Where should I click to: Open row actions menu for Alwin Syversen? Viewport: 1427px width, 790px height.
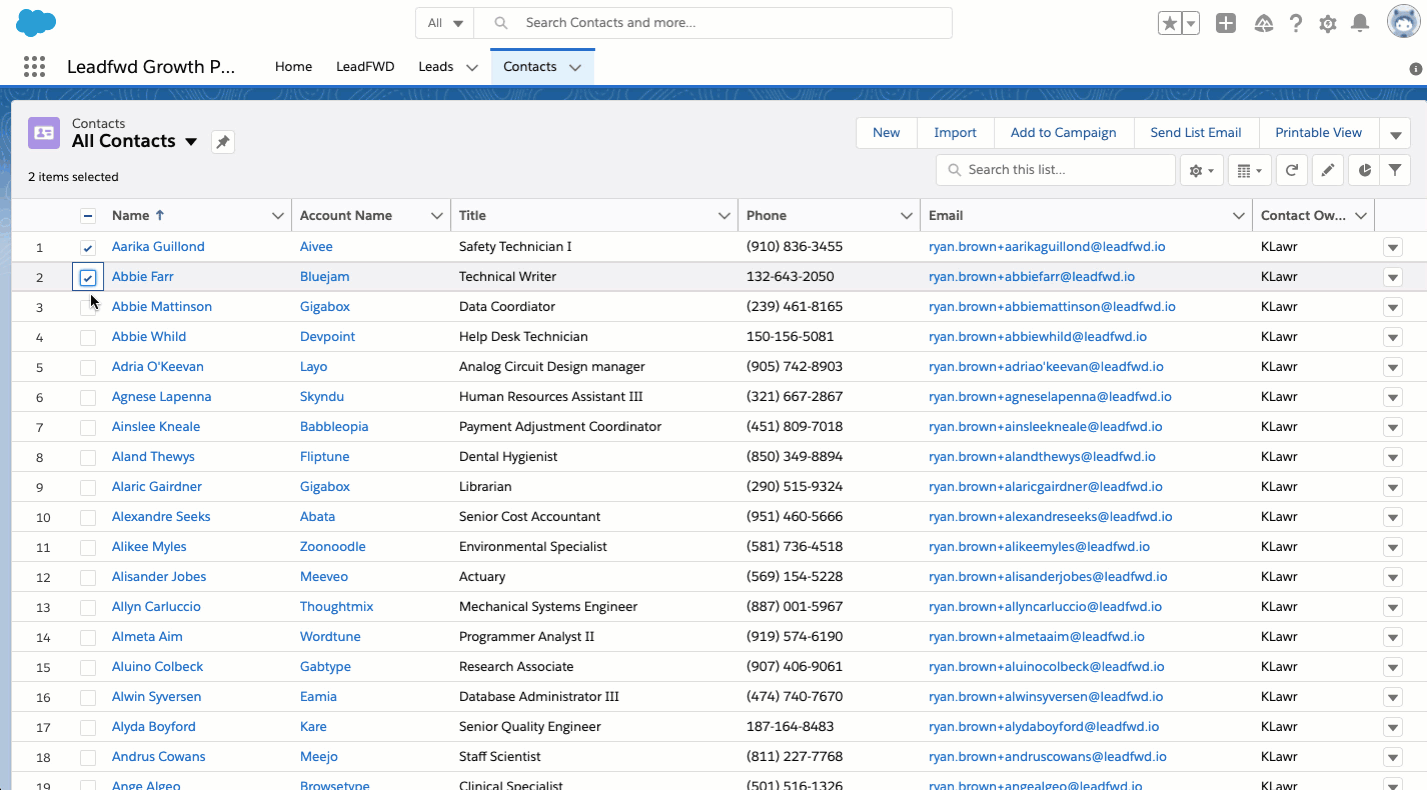point(1393,697)
